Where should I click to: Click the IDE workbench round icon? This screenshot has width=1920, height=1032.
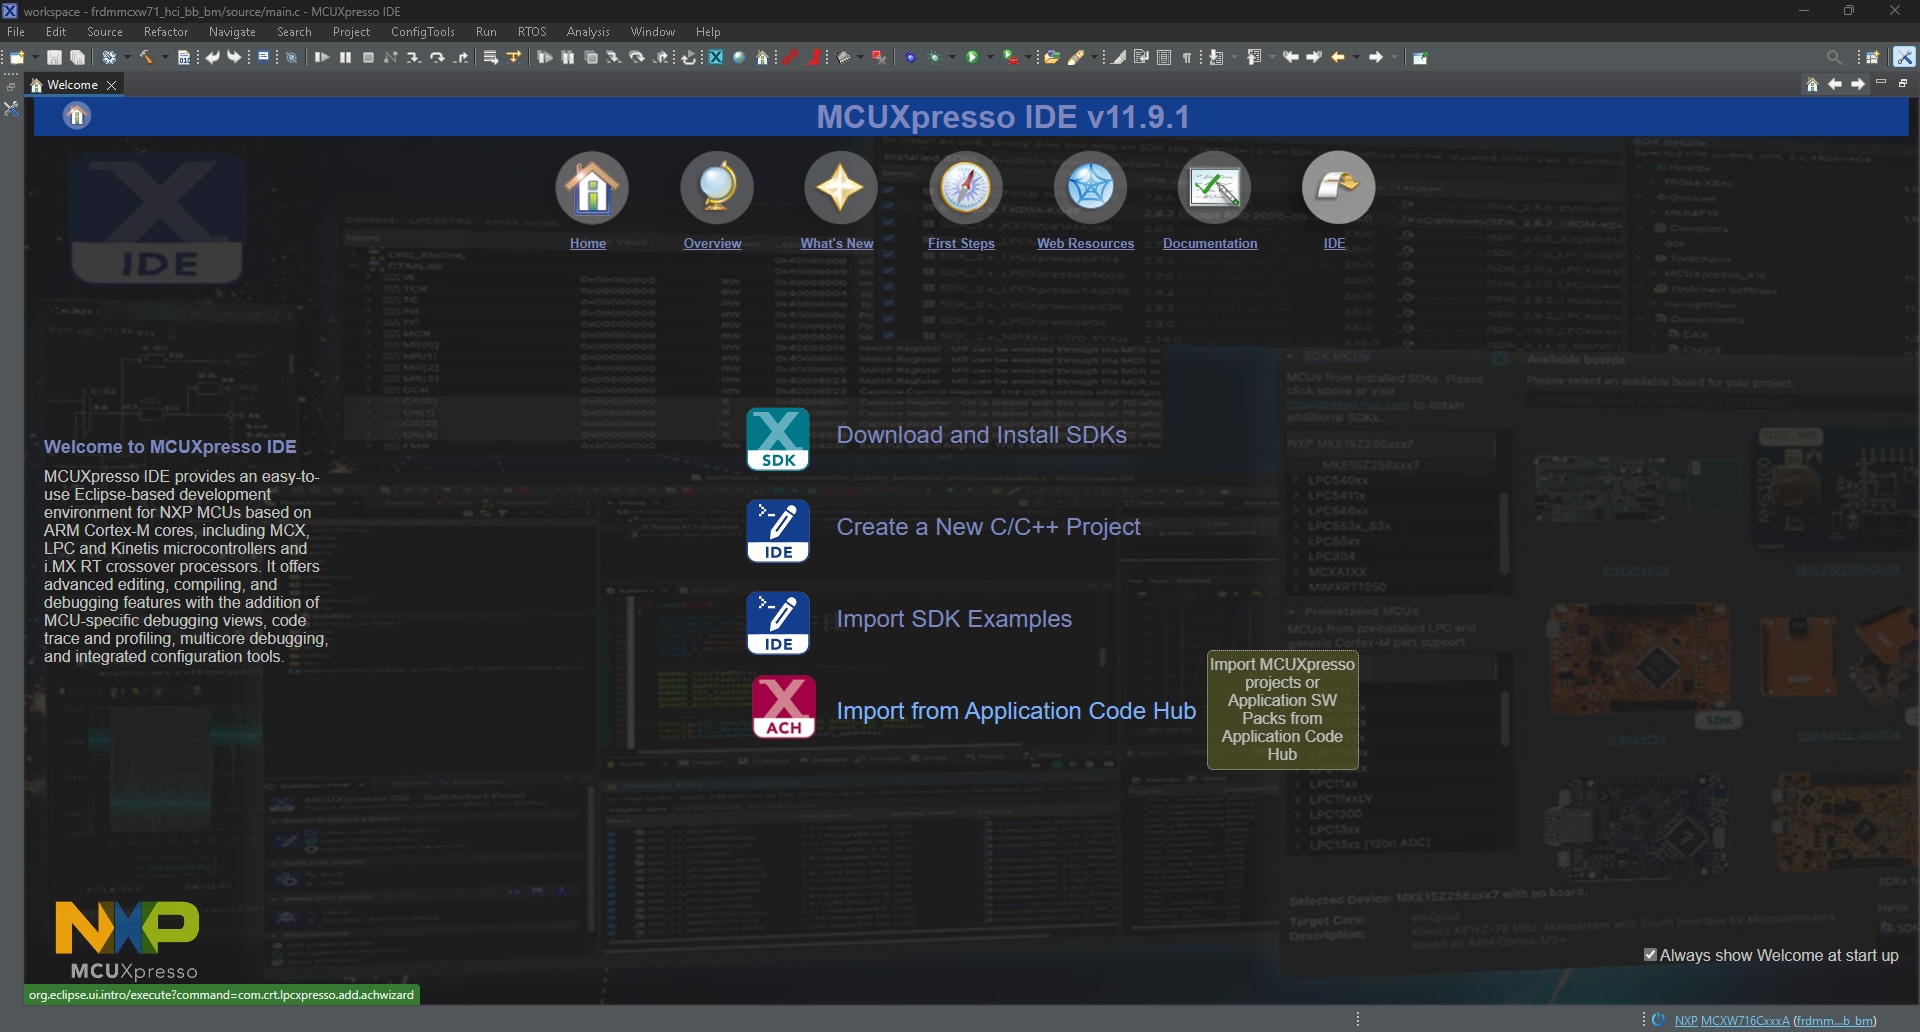[1338, 188]
